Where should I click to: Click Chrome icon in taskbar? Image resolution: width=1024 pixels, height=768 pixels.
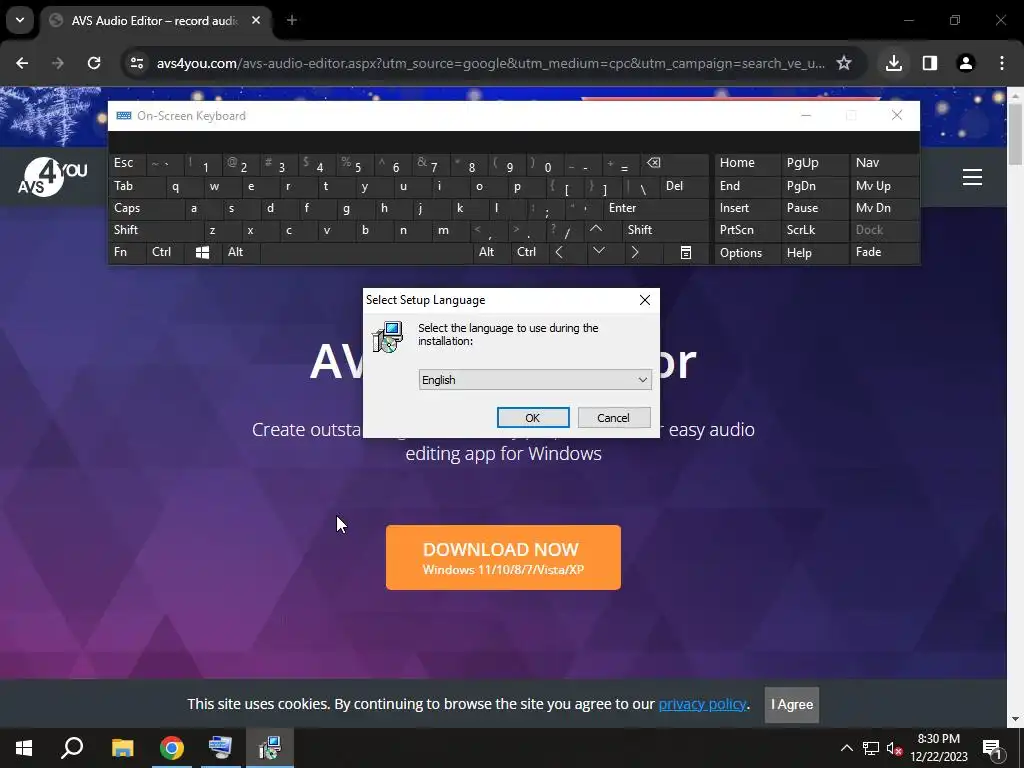[x=172, y=748]
